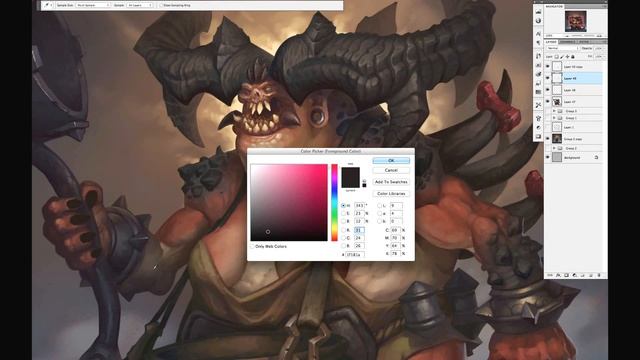Enable Only Web Colors checkbox

click(252, 247)
